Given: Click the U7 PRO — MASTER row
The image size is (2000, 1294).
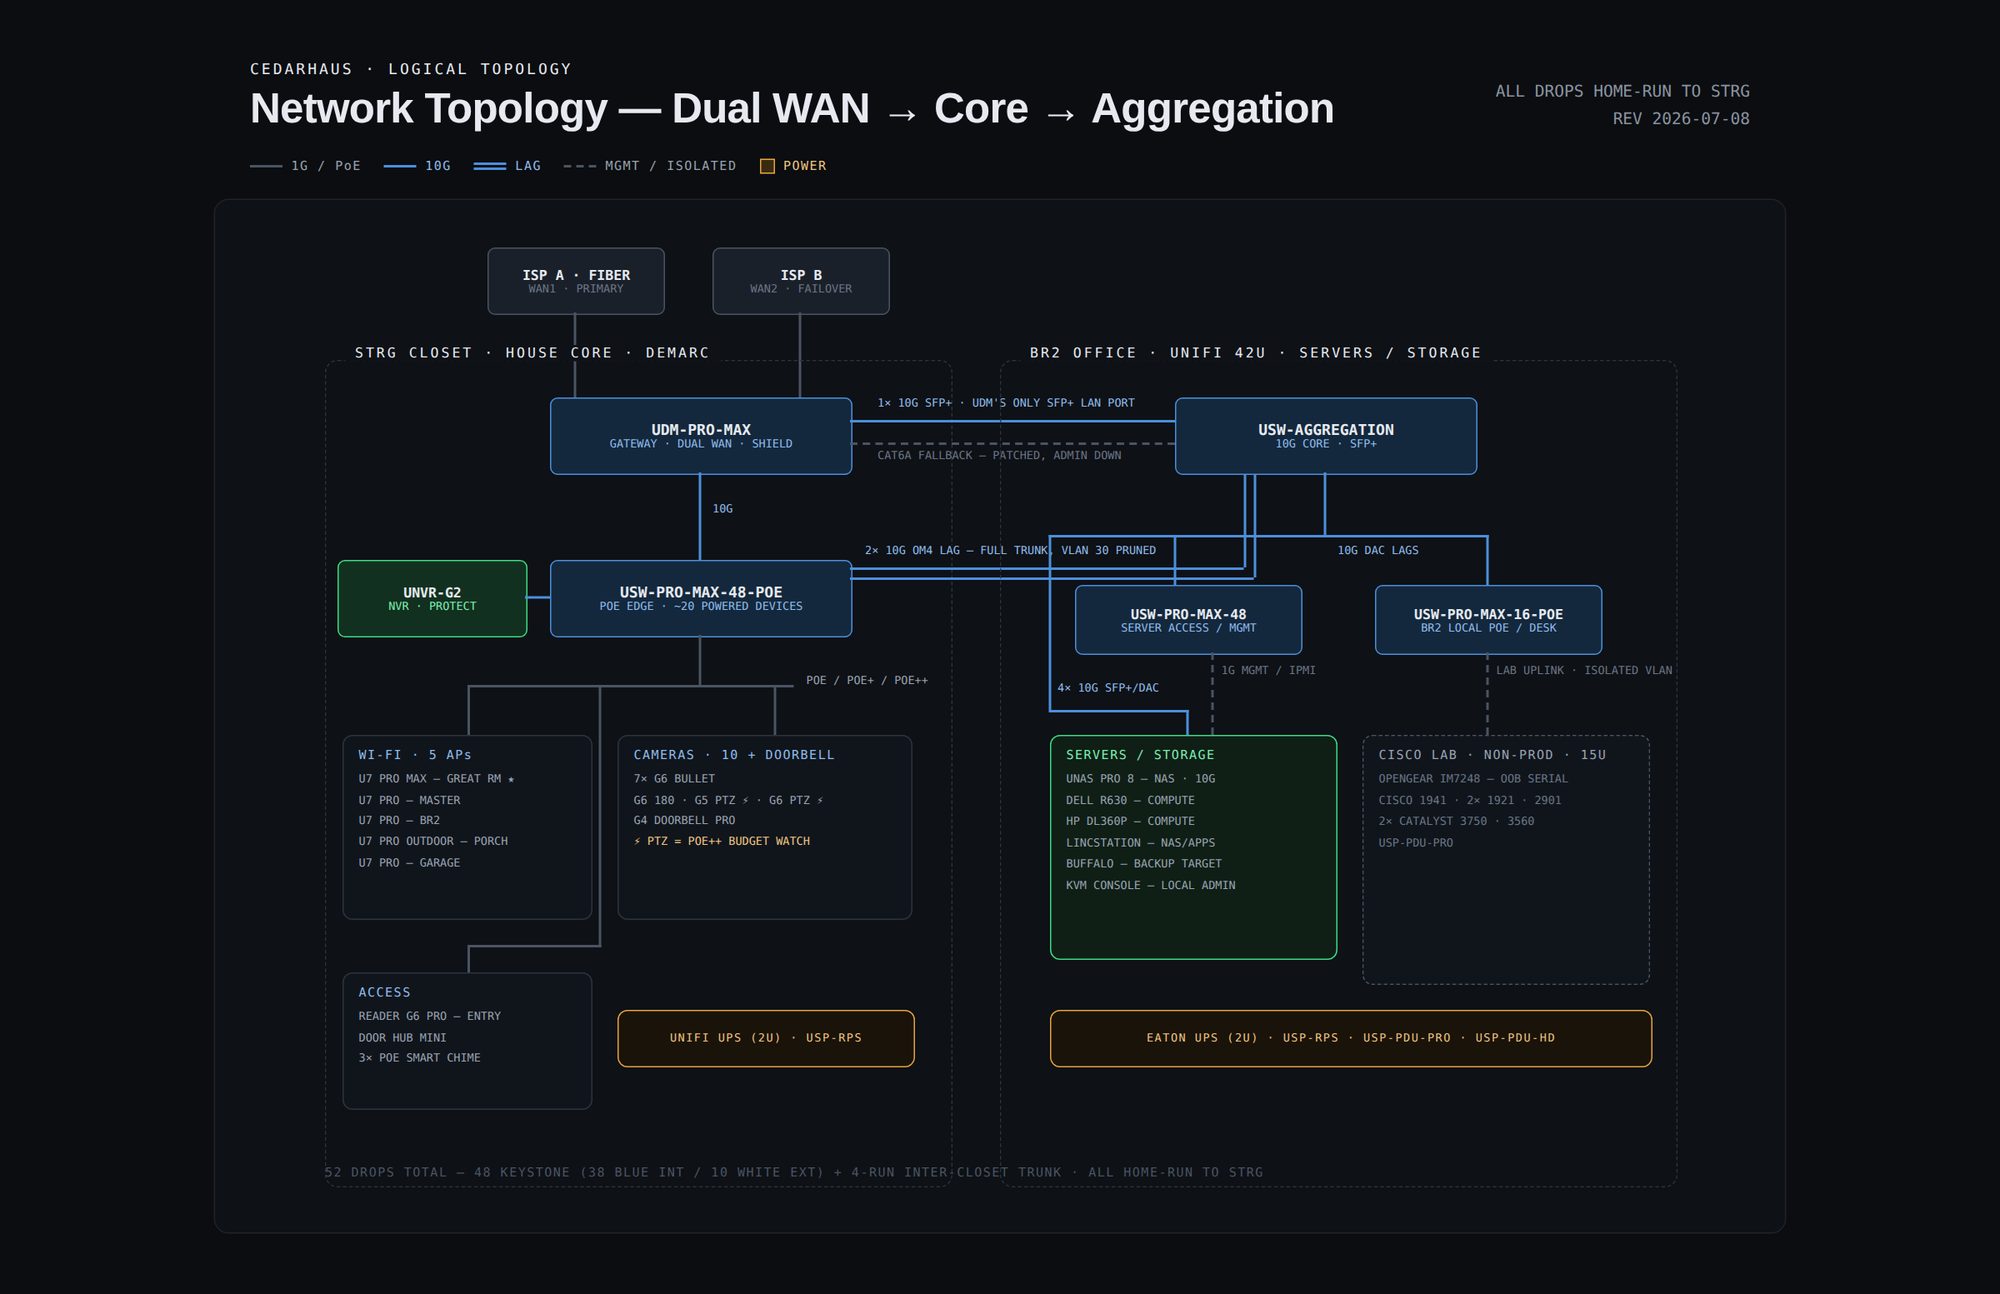Looking at the screenshot, I should coord(409,801).
